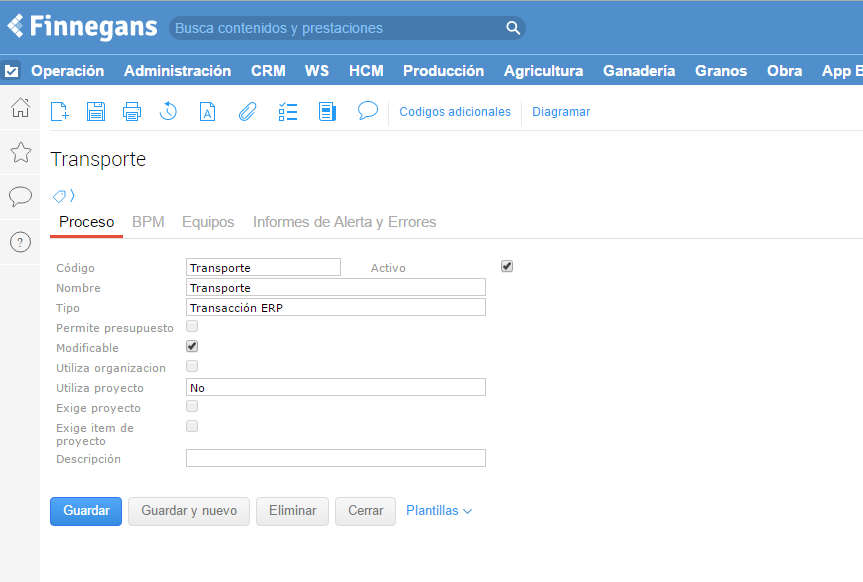863x582 pixels.
Task: Click the tag icon below Transporte title
Action: (59, 196)
